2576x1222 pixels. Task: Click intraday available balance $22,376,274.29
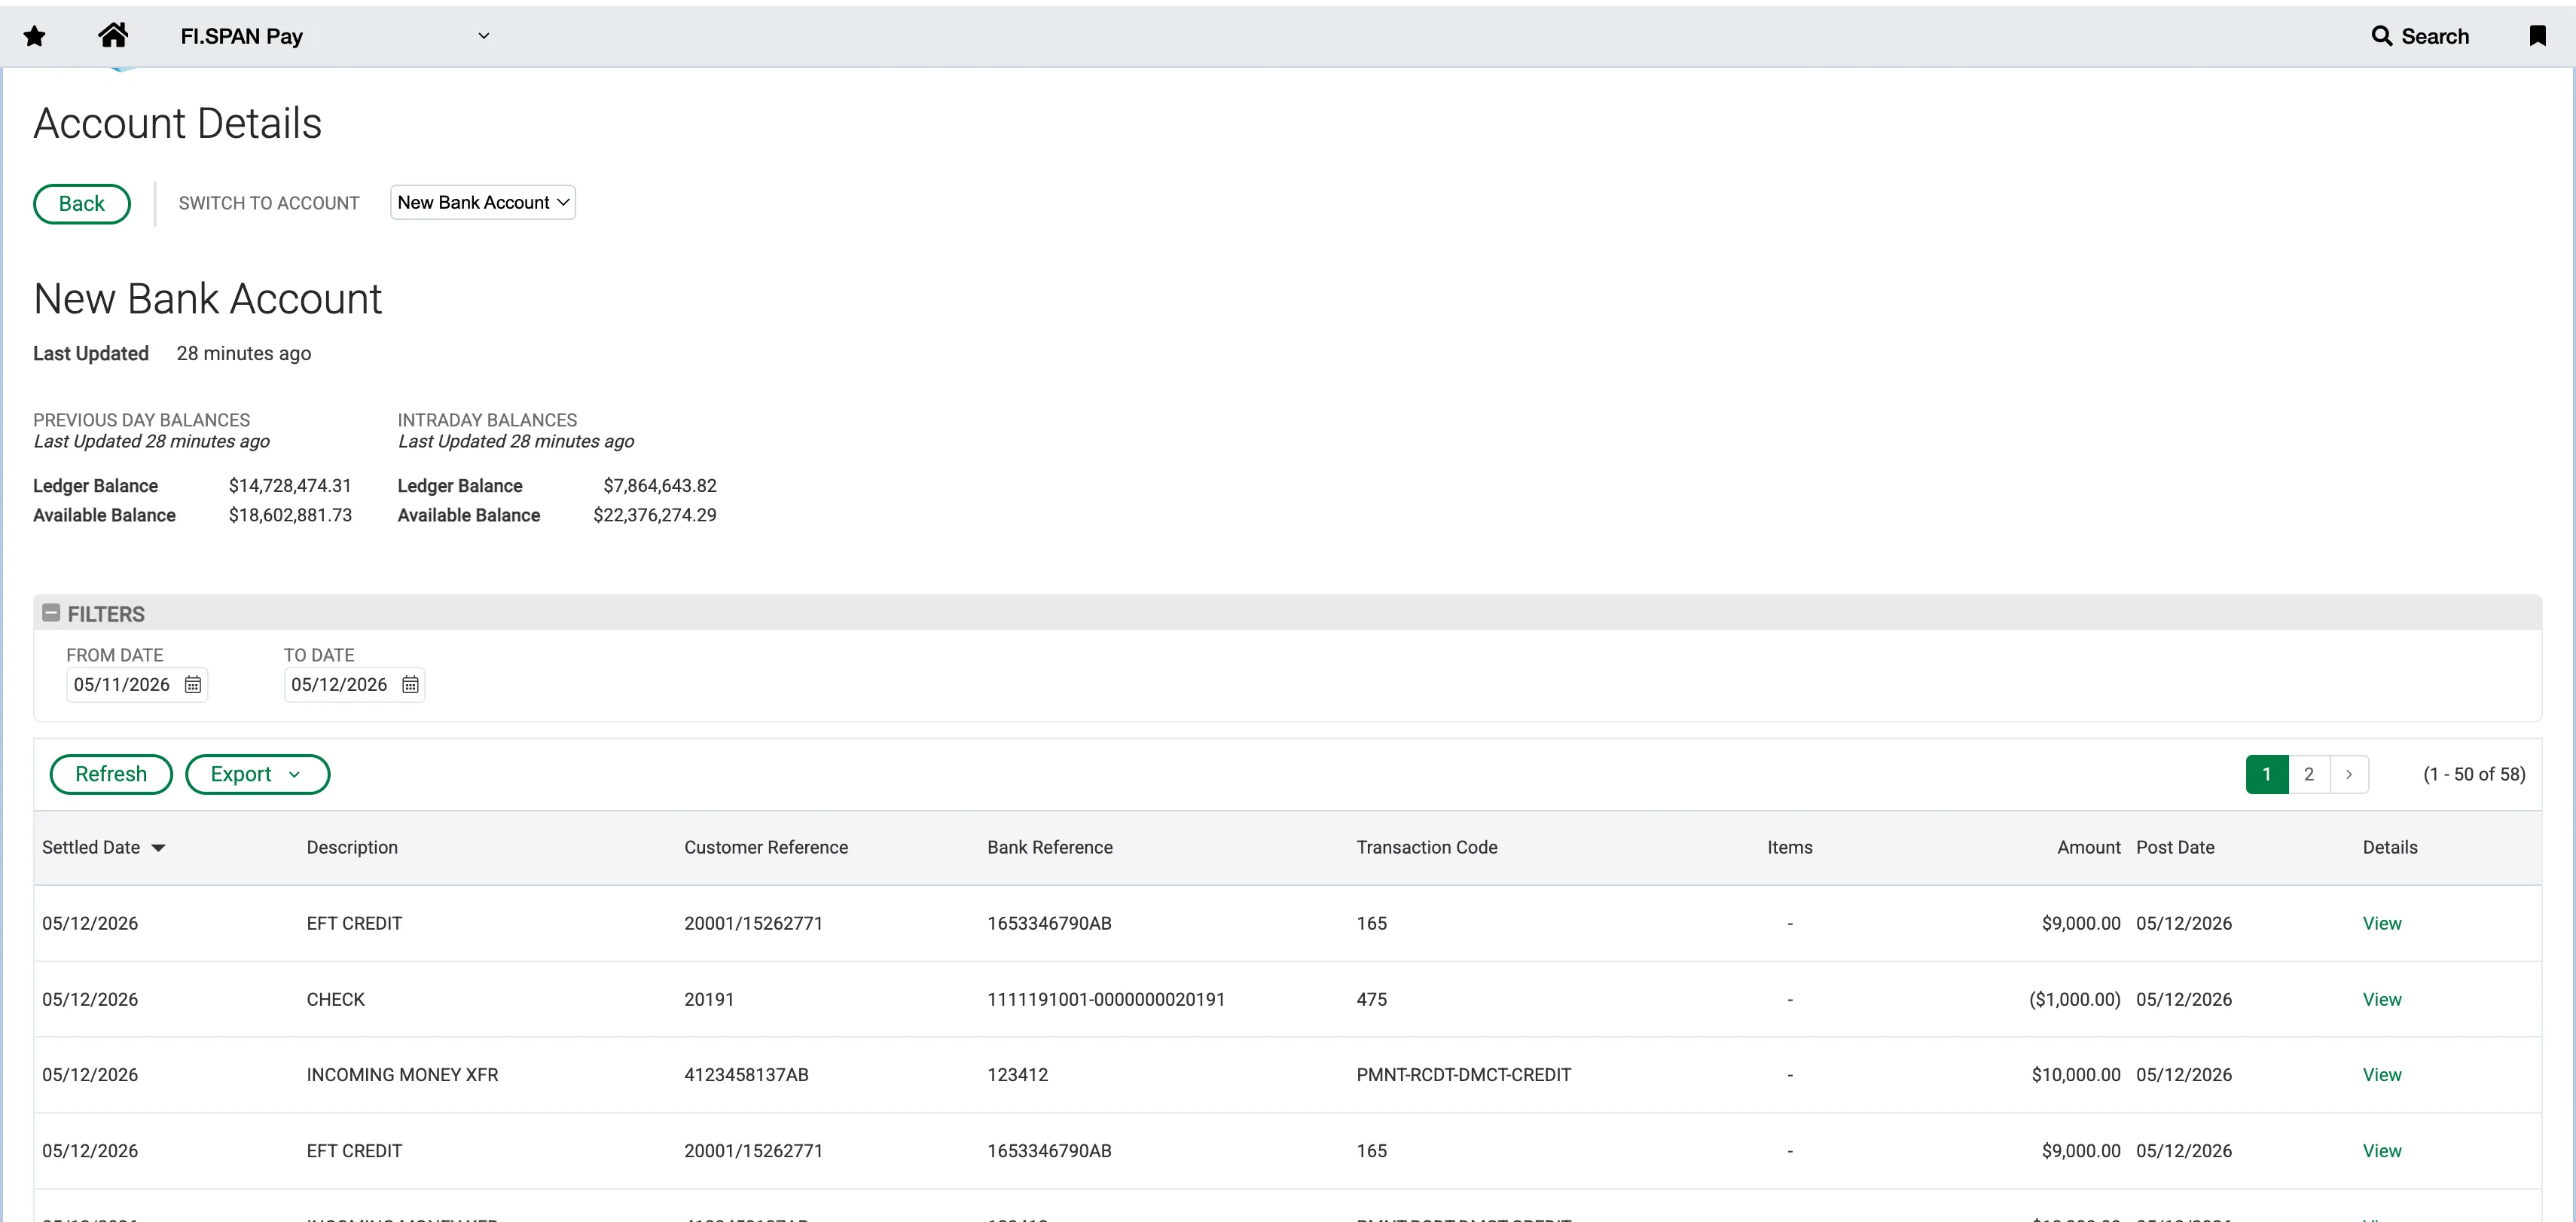(655, 516)
